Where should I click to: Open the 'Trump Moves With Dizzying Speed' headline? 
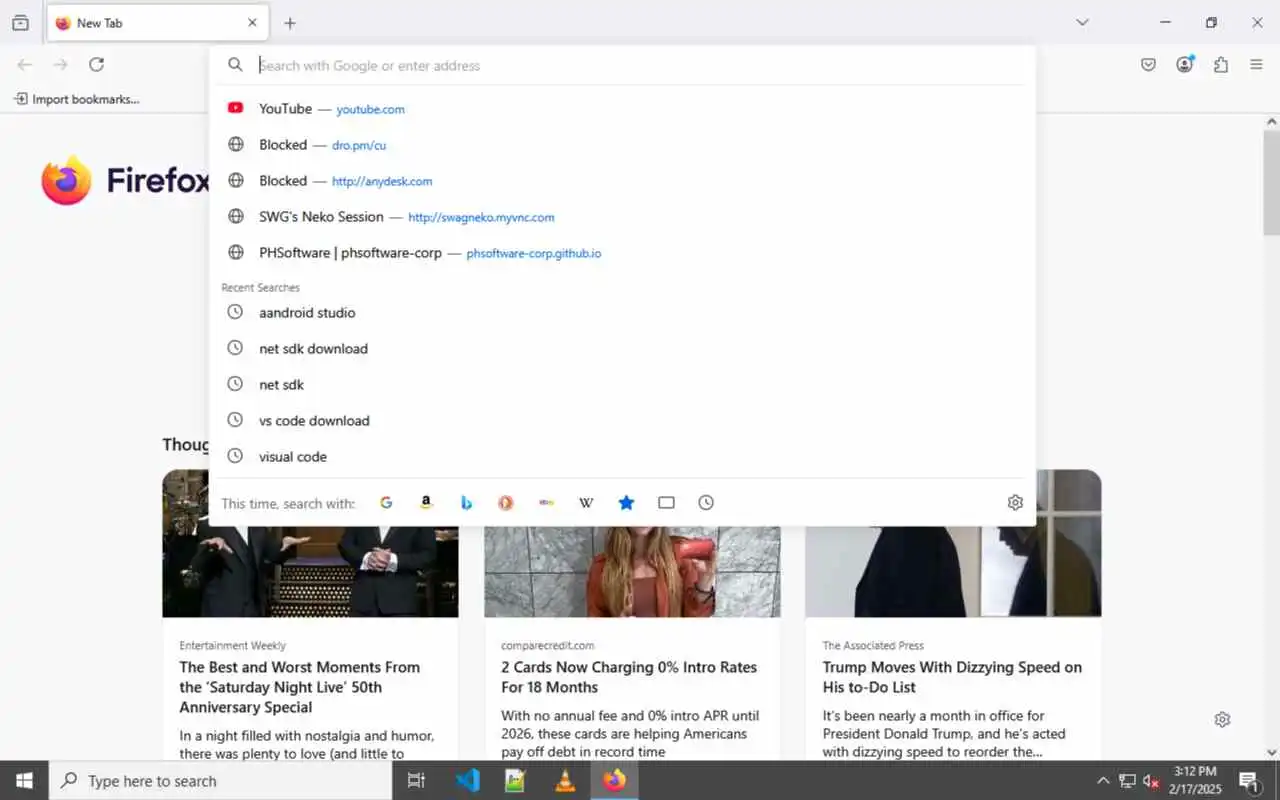click(x=952, y=677)
